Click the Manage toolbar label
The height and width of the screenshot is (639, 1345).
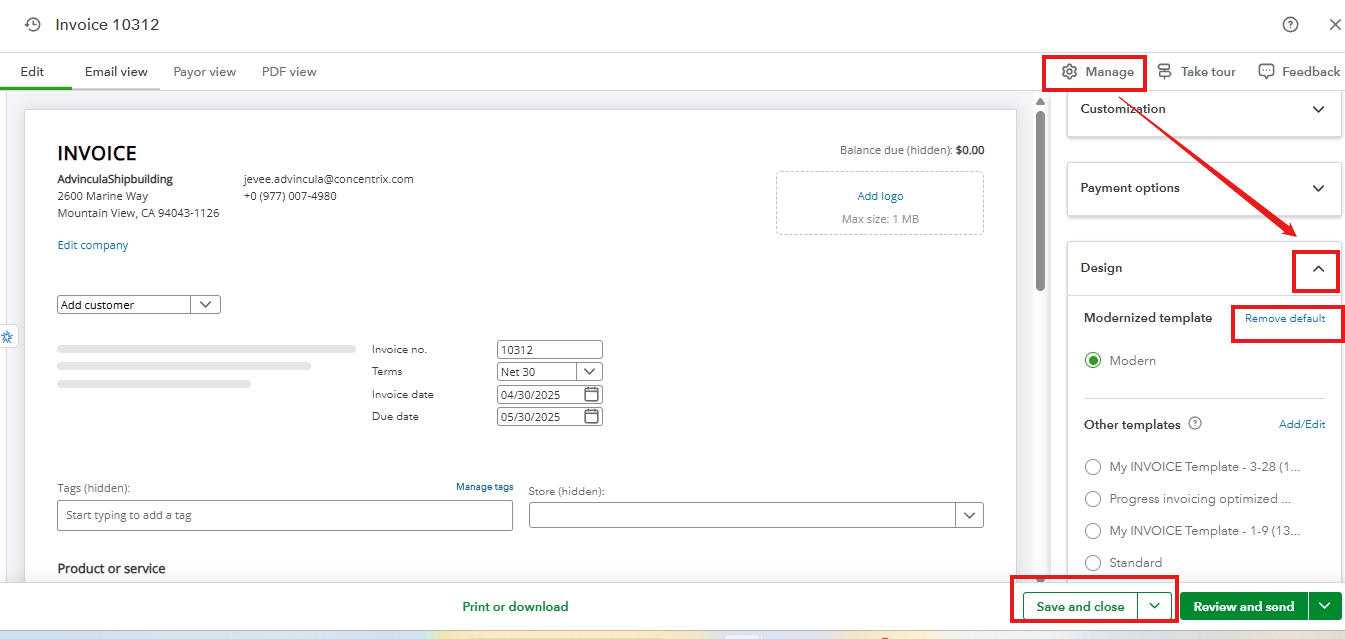click(x=1110, y=72)
